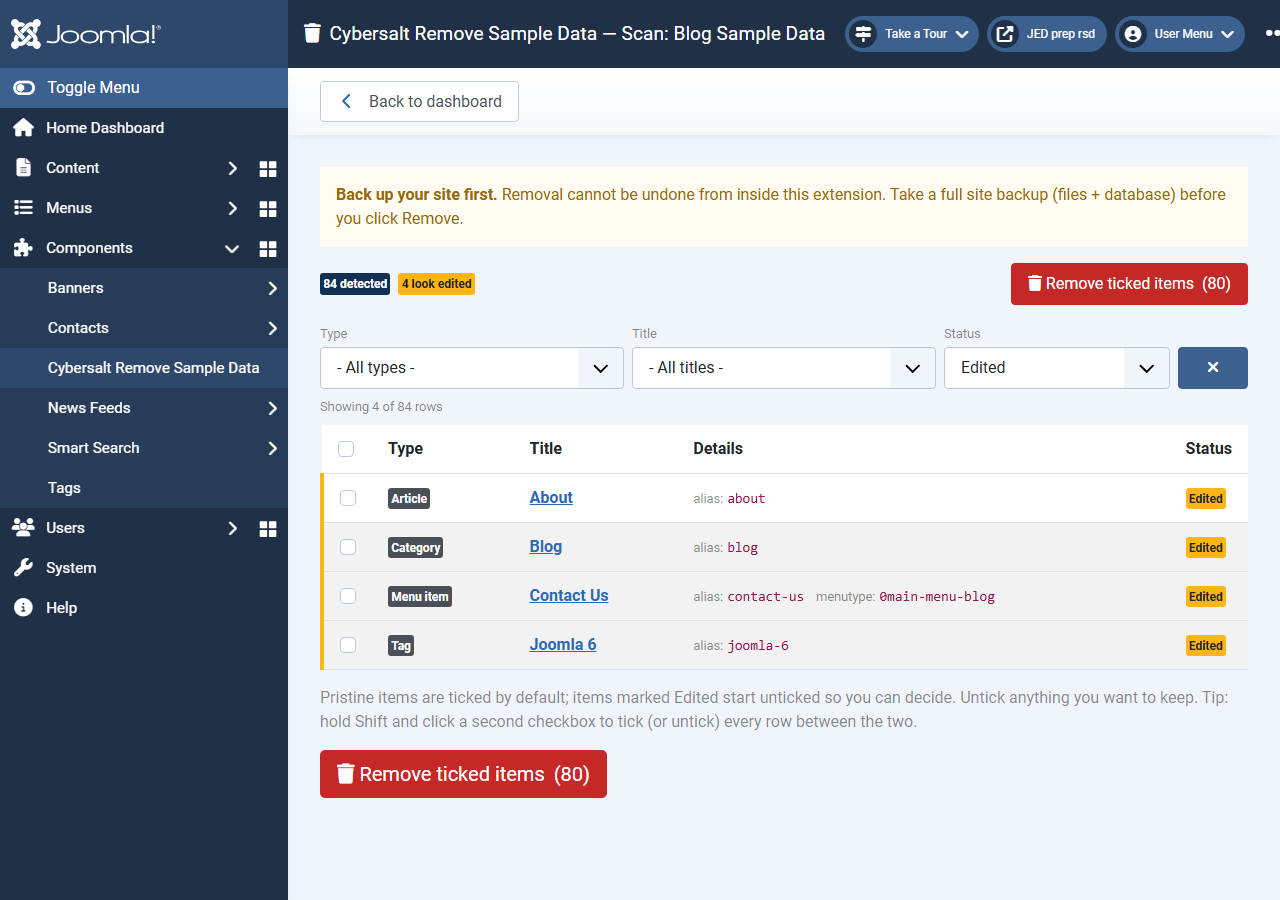Clear filters with the X button
The image size is (1280, 900).
tap(1213, 368)
